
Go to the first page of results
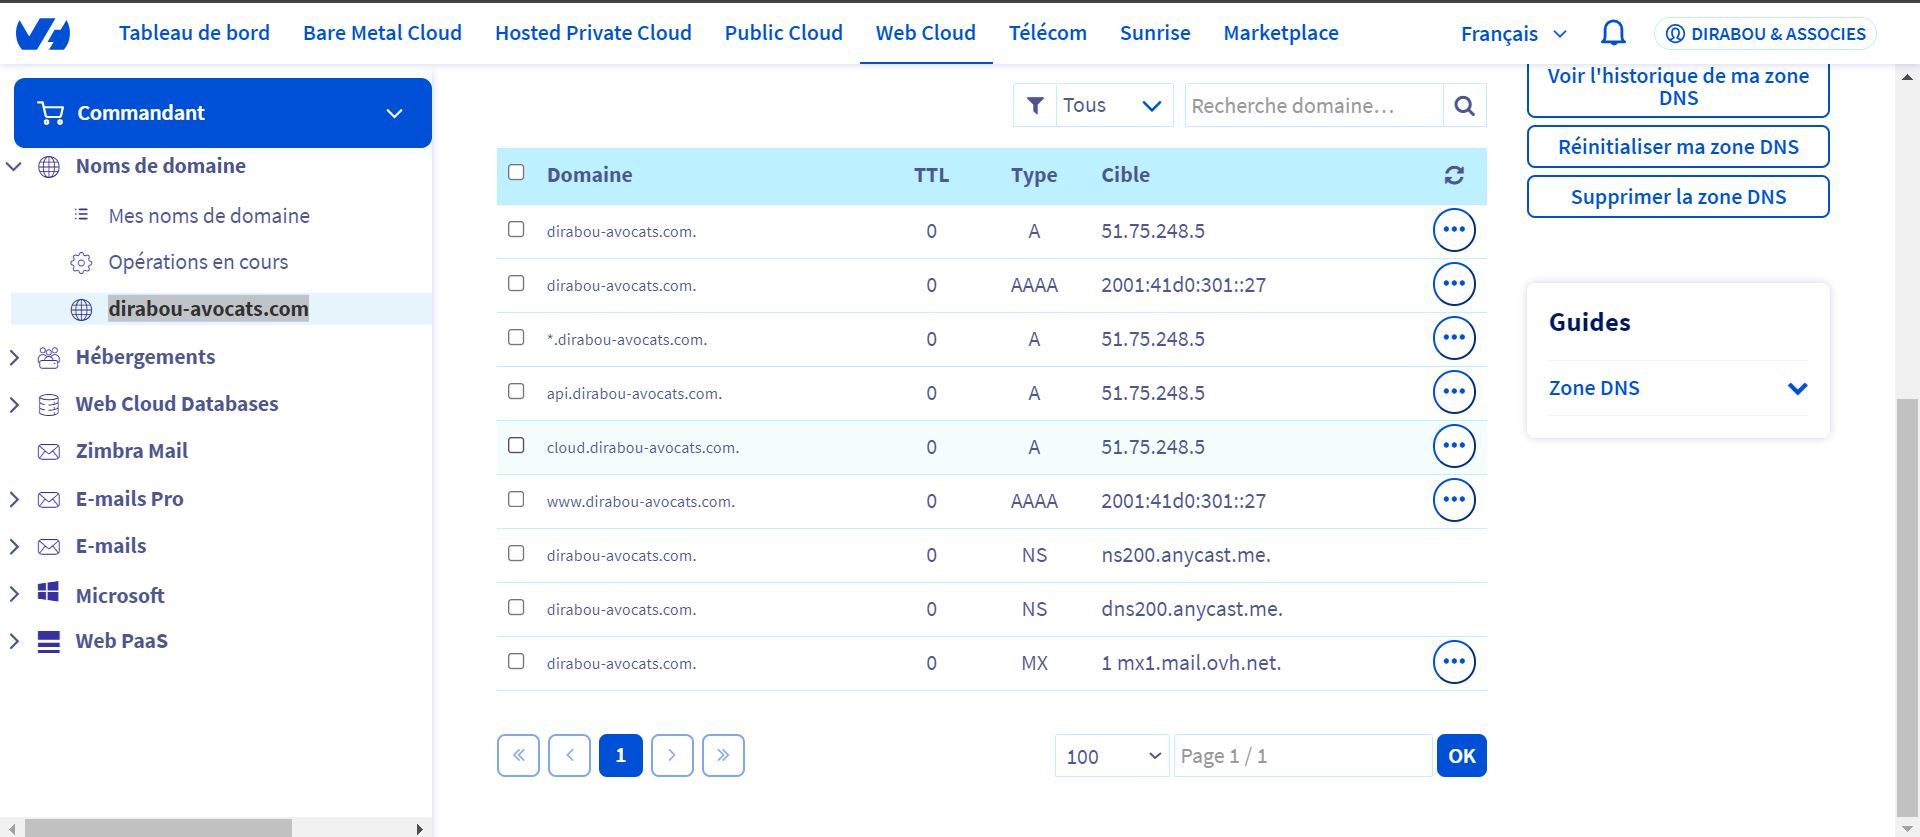(x=518, y=756)
